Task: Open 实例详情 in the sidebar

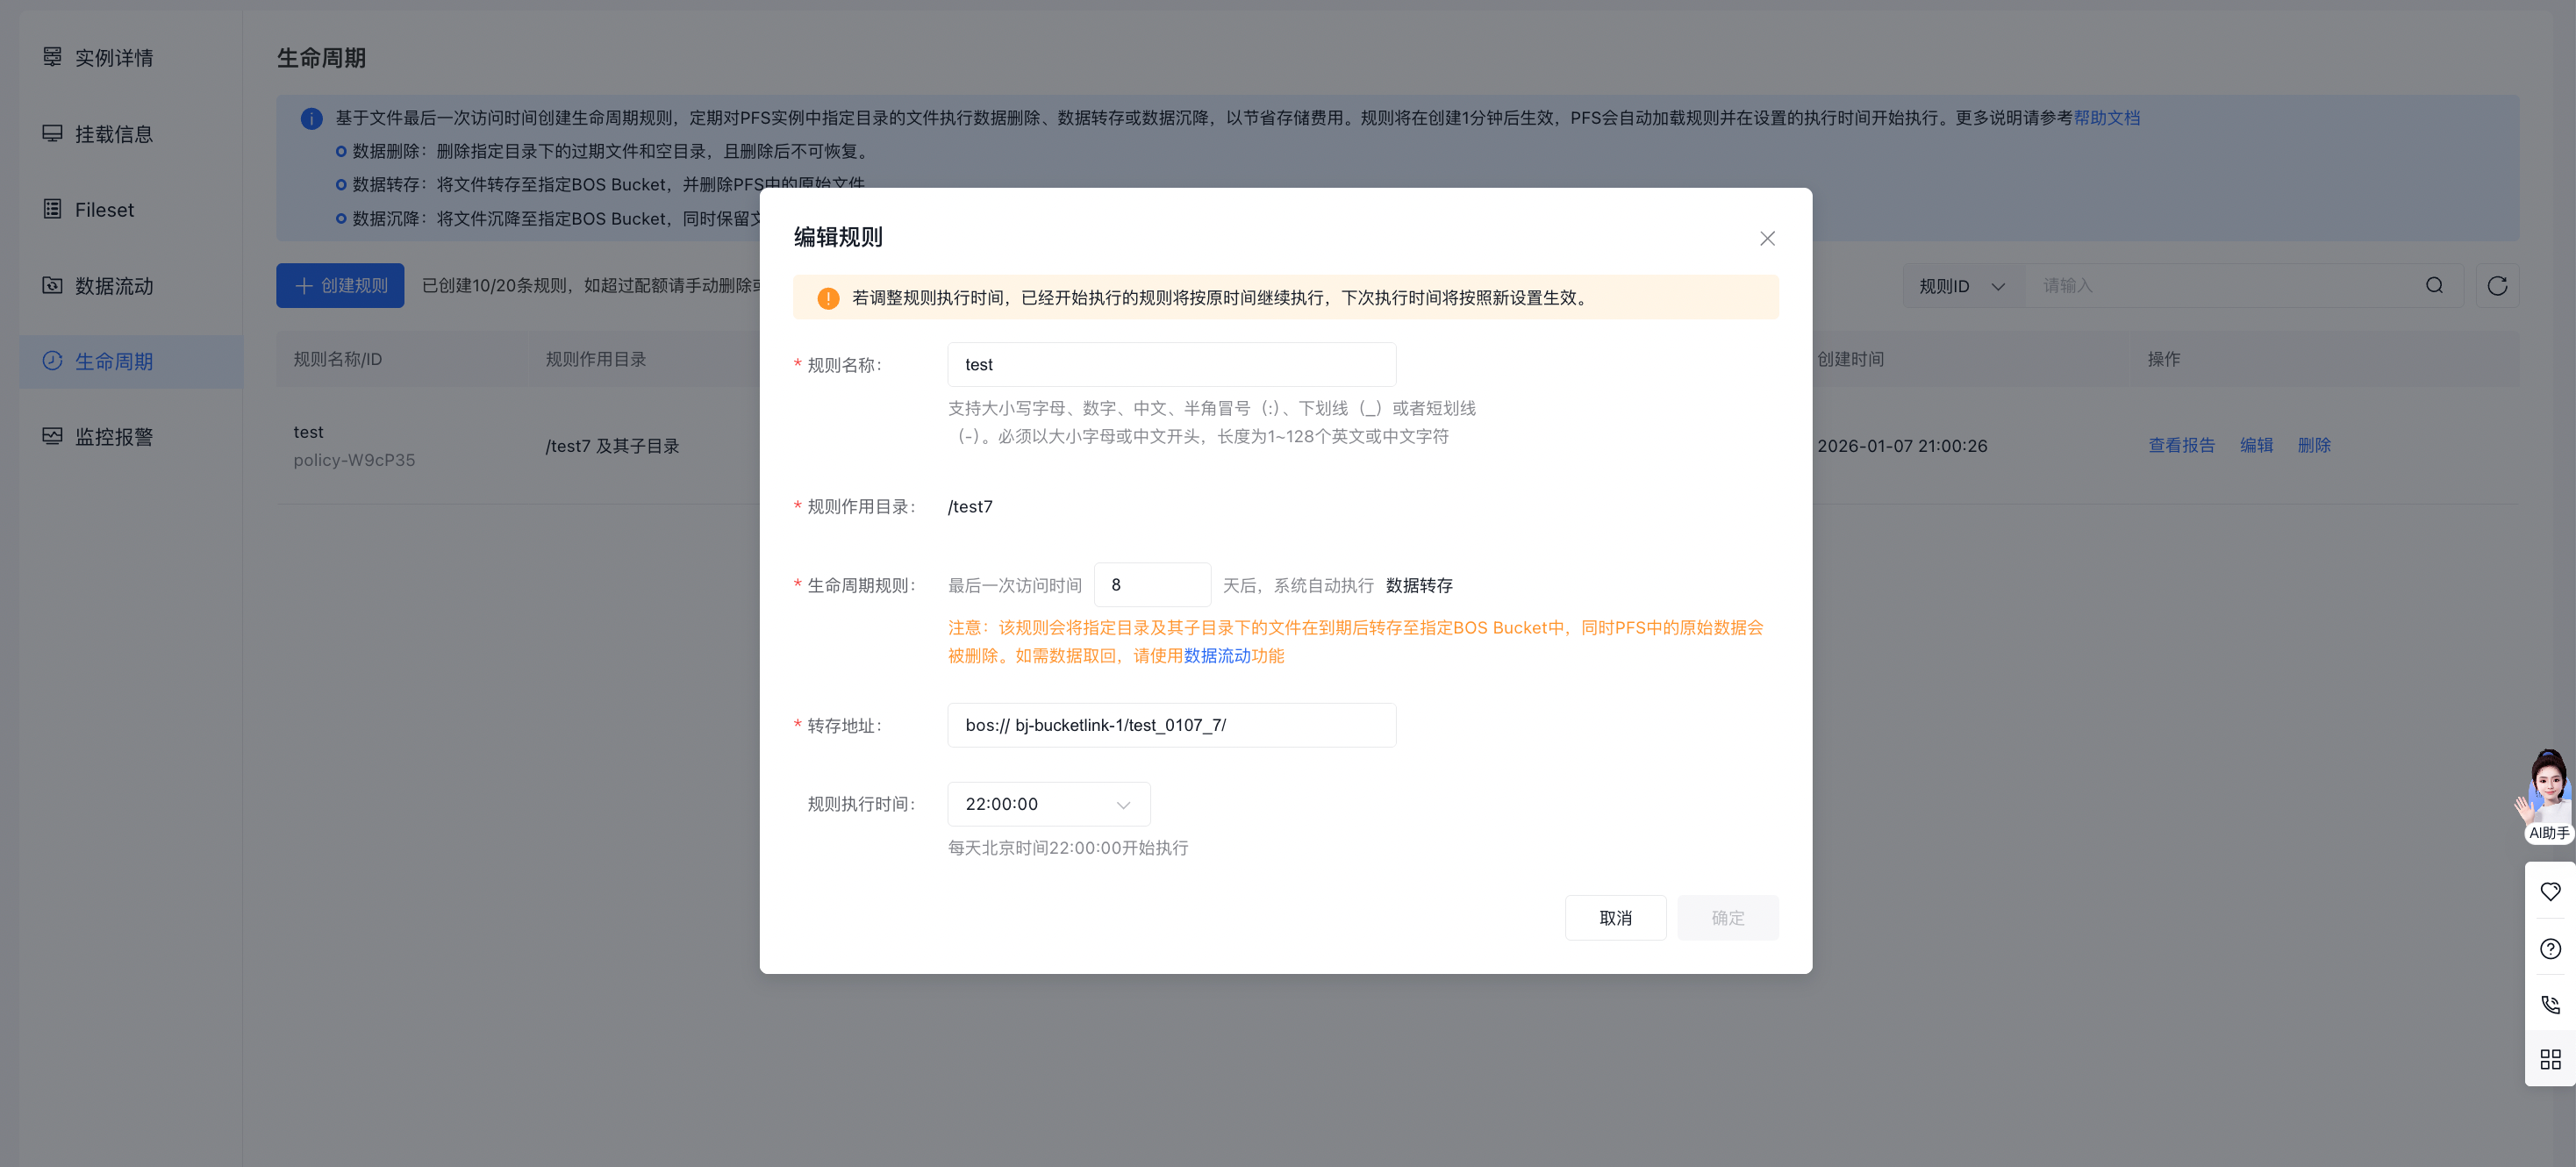Action: (x=113, y=58)
